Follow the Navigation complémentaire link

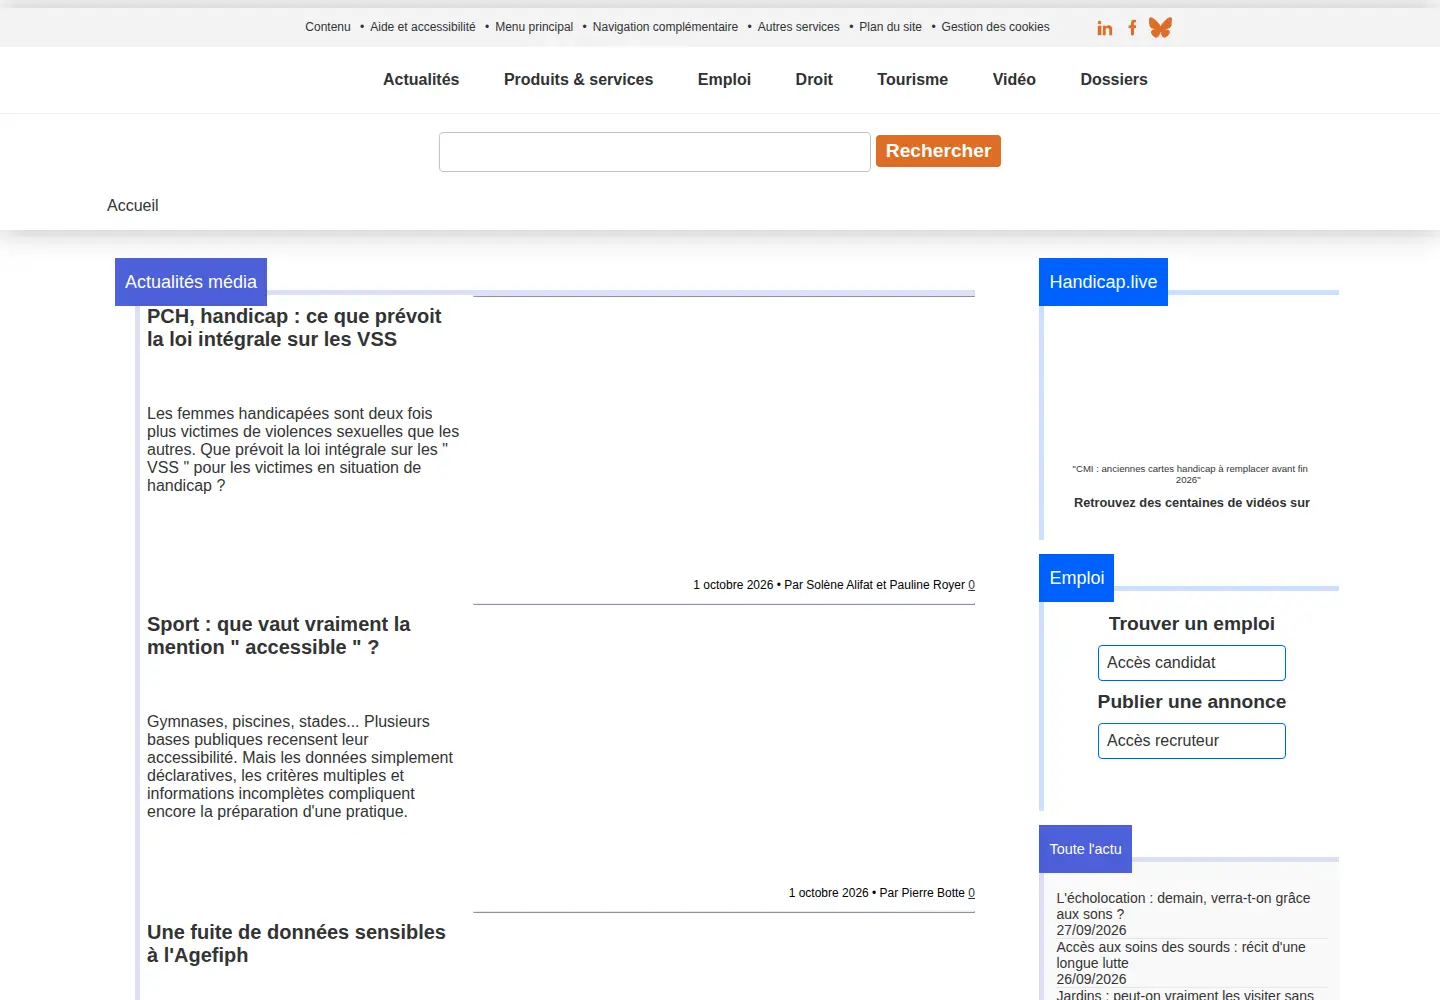click(665, 27)
